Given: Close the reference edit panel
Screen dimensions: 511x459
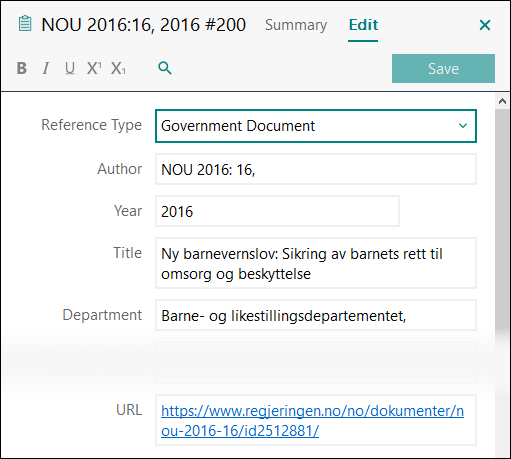Looking at the screenshot, I should click(x=485, y=25).
